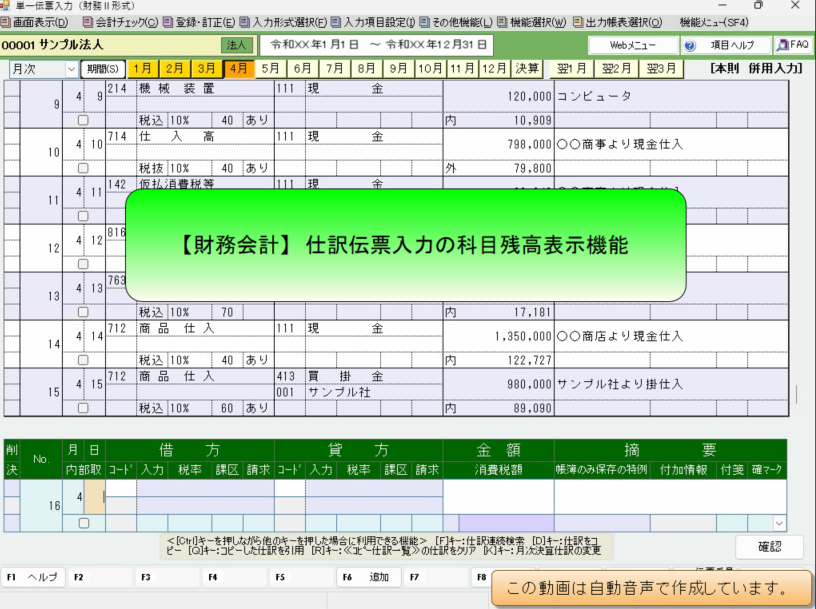
Task: Click 機能メニュー(SF4) item
Action: point(713,22)
